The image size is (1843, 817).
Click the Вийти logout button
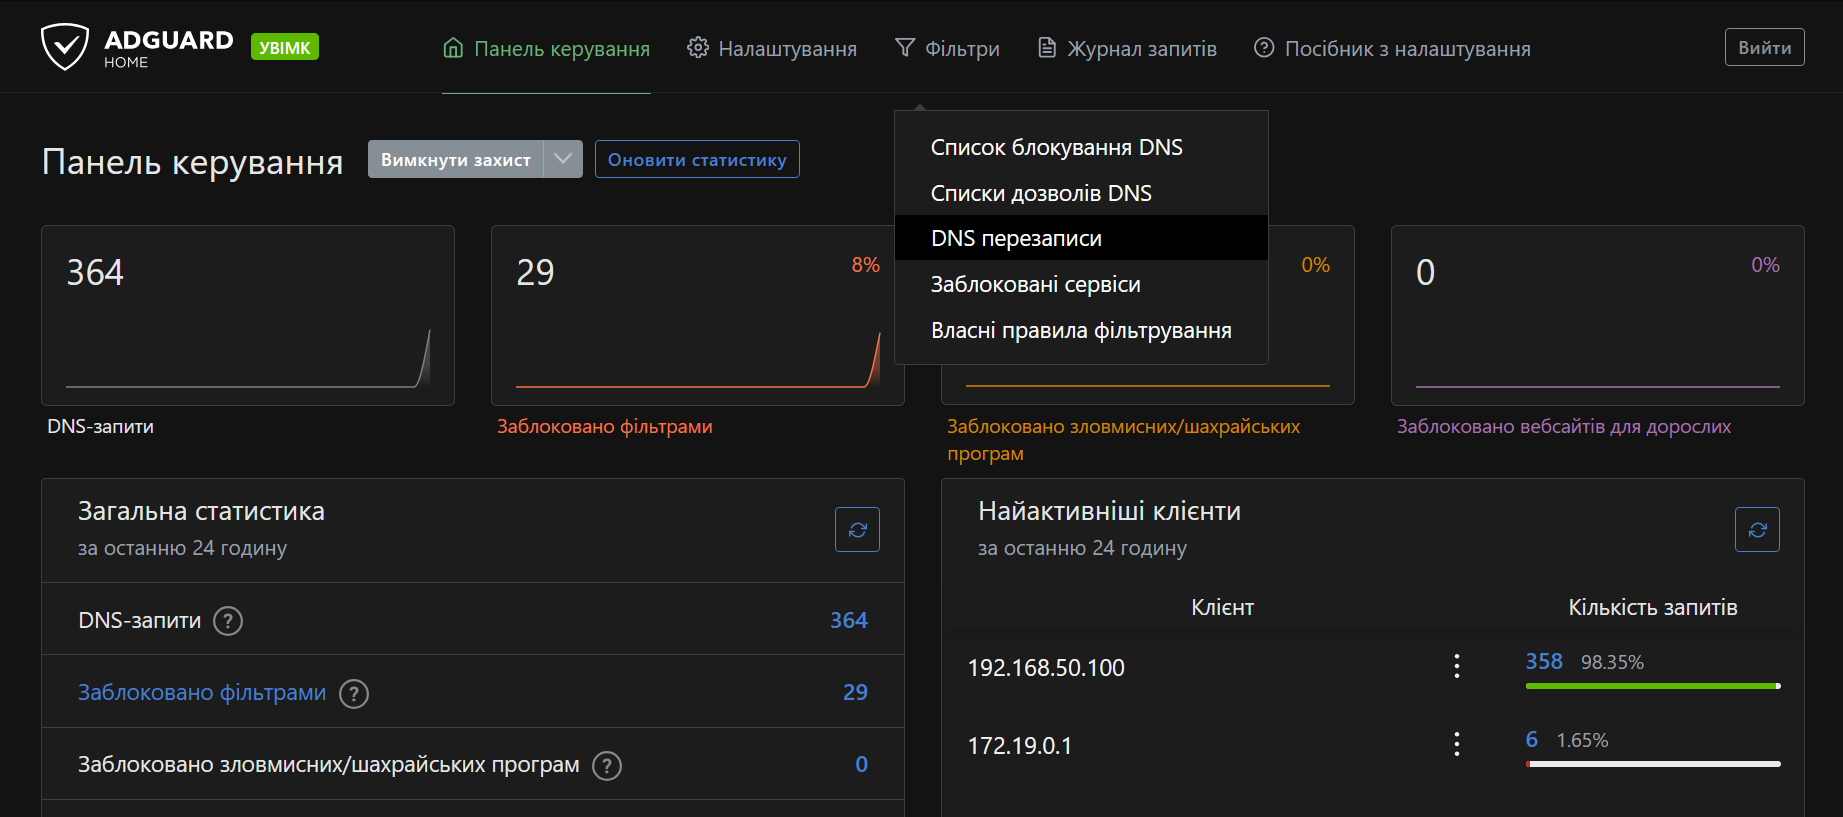coord(1764,47)
